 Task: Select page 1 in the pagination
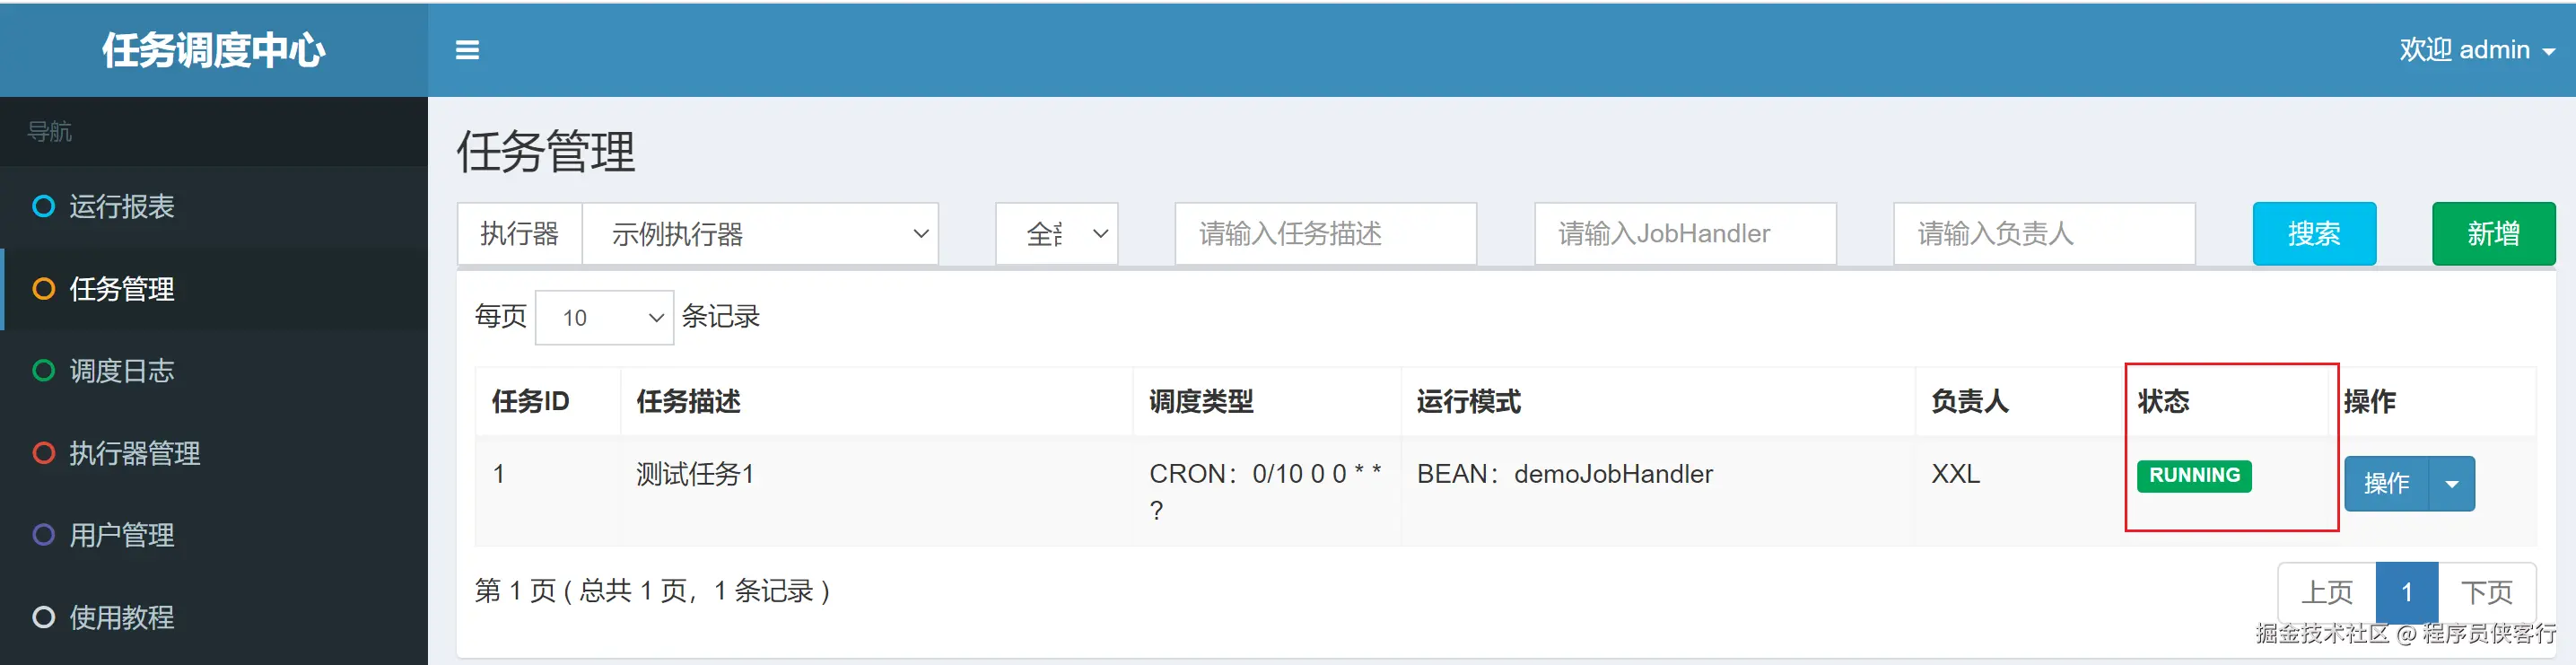(x=2407, y=592)
